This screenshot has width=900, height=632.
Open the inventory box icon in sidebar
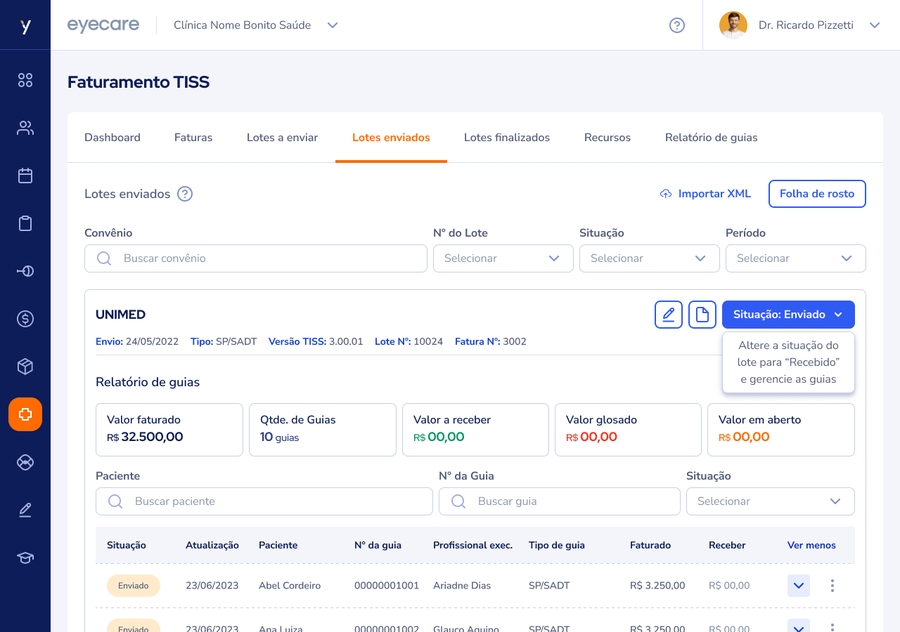click(x=25, y=367)
